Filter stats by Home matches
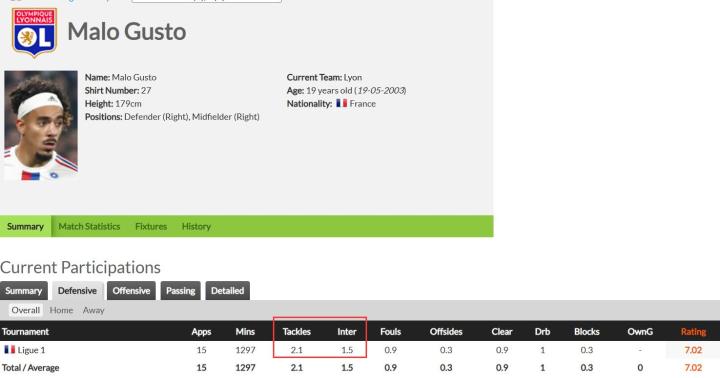The image size is (720, 378). point(61,310)
